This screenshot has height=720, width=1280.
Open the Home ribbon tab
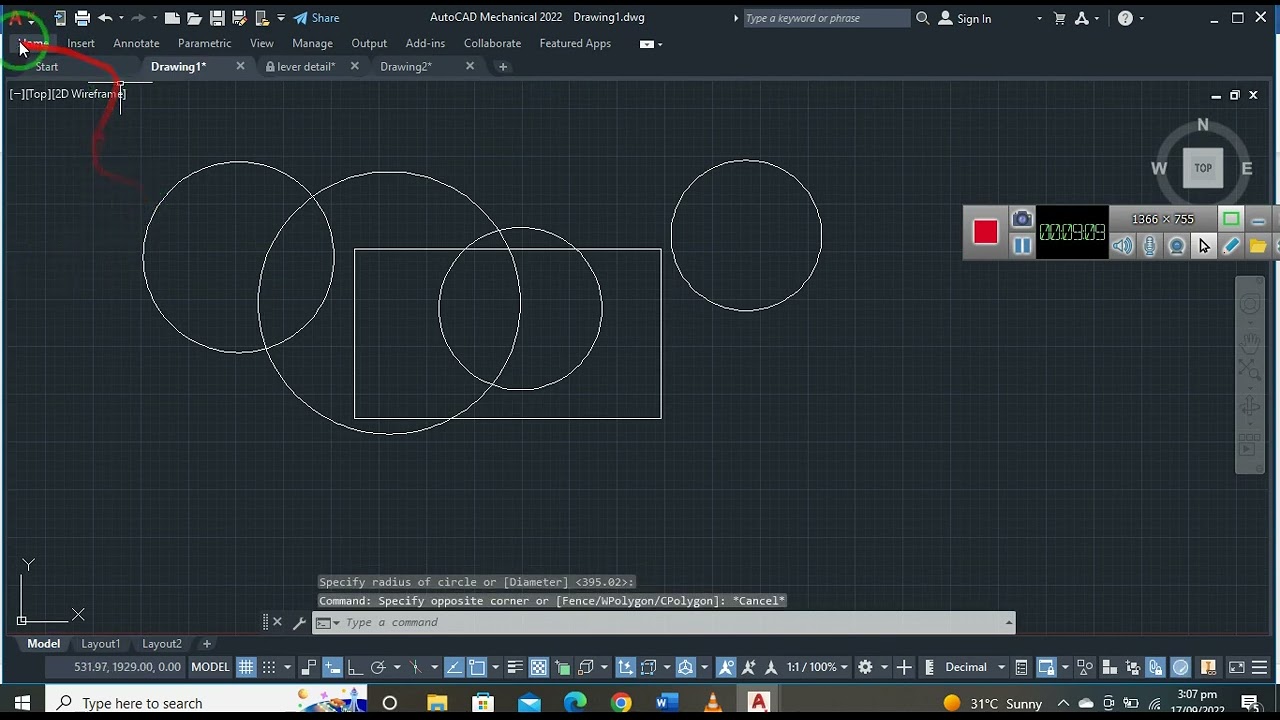click(x=33, y=43)
